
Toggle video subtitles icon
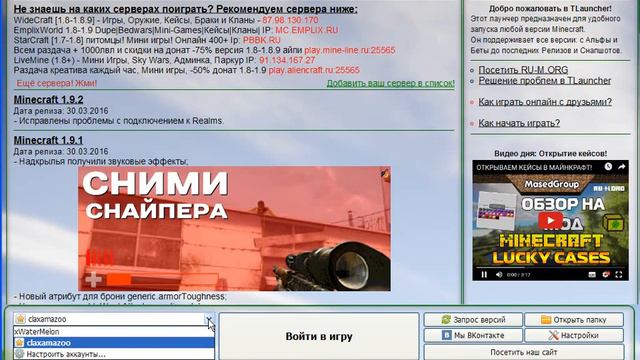592,275
